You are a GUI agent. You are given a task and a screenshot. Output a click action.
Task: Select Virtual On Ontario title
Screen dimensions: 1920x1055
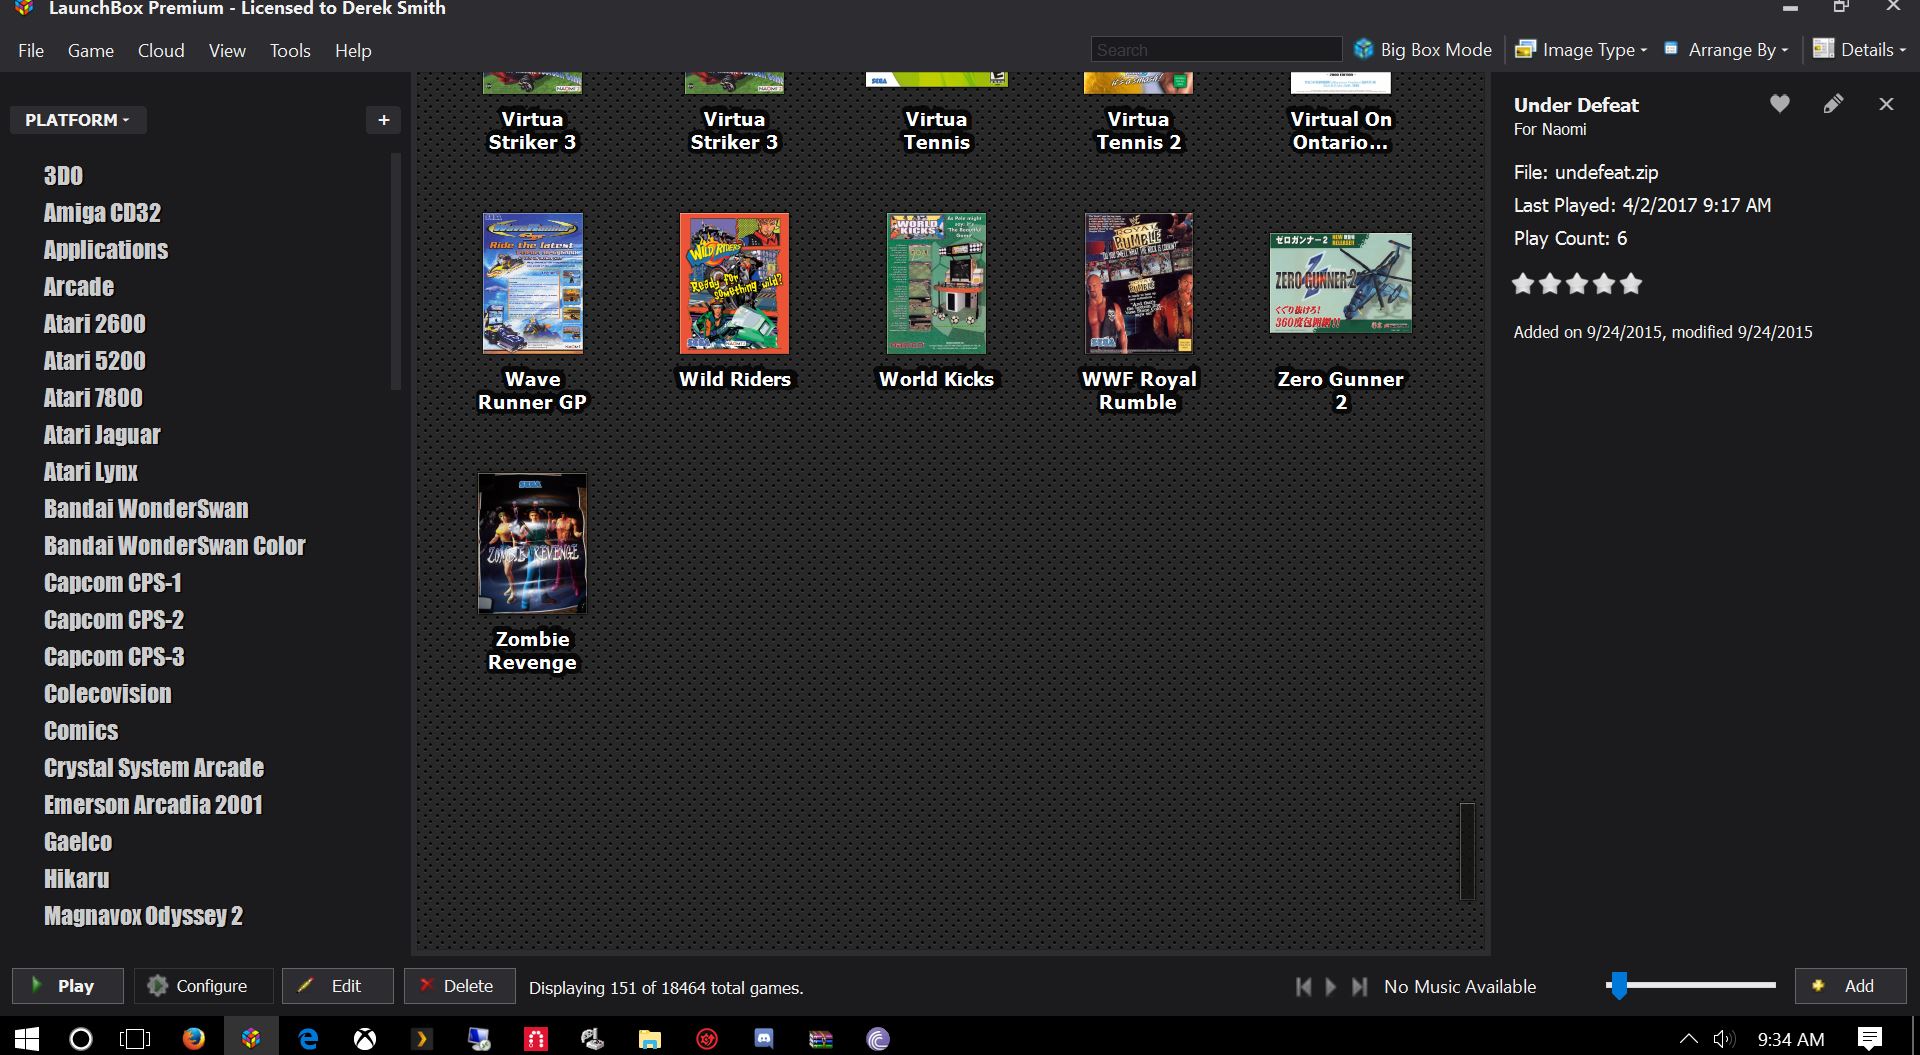point(1341,131)
